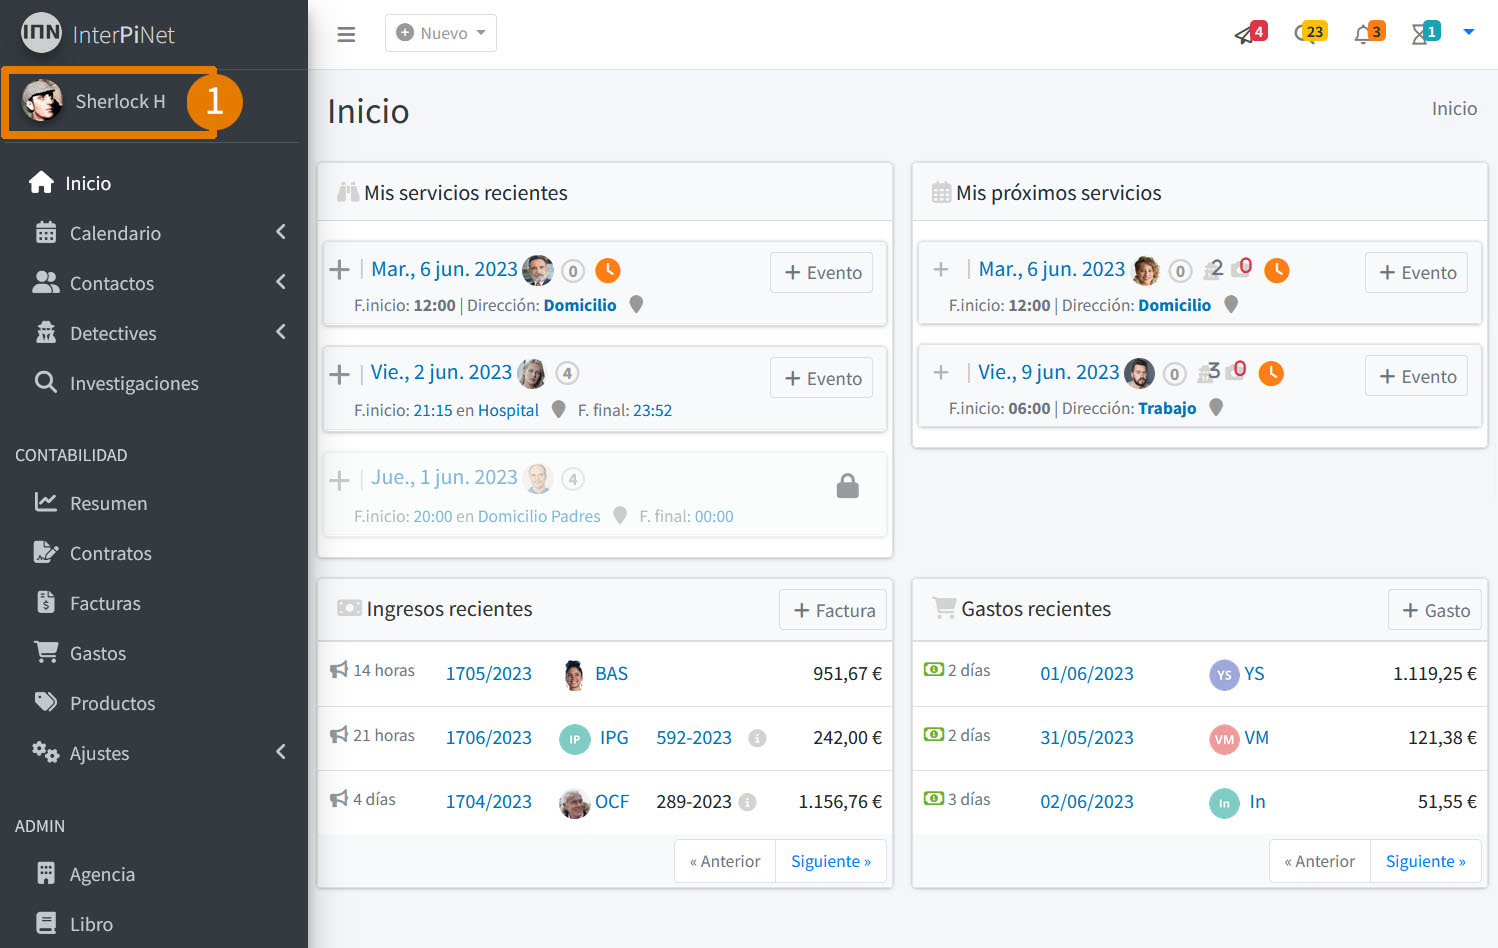
Task: Open client OCF link
Action: (612, 801)
